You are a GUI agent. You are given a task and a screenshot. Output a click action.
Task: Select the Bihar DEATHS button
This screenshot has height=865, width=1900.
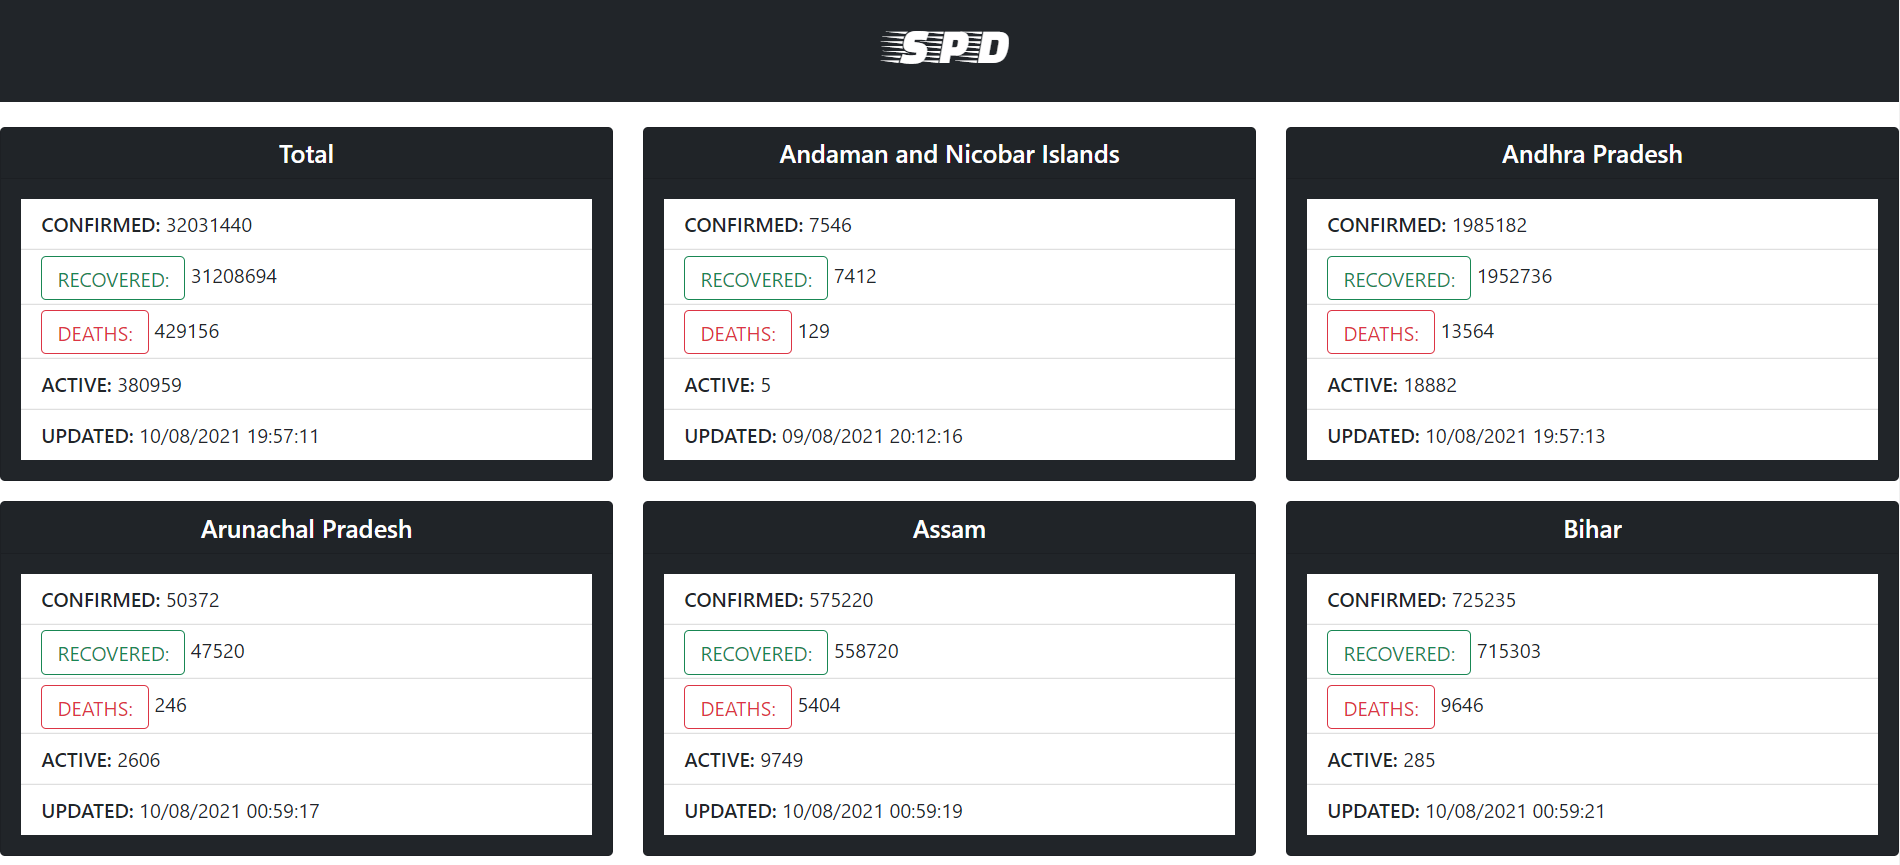click(1381, 707)
